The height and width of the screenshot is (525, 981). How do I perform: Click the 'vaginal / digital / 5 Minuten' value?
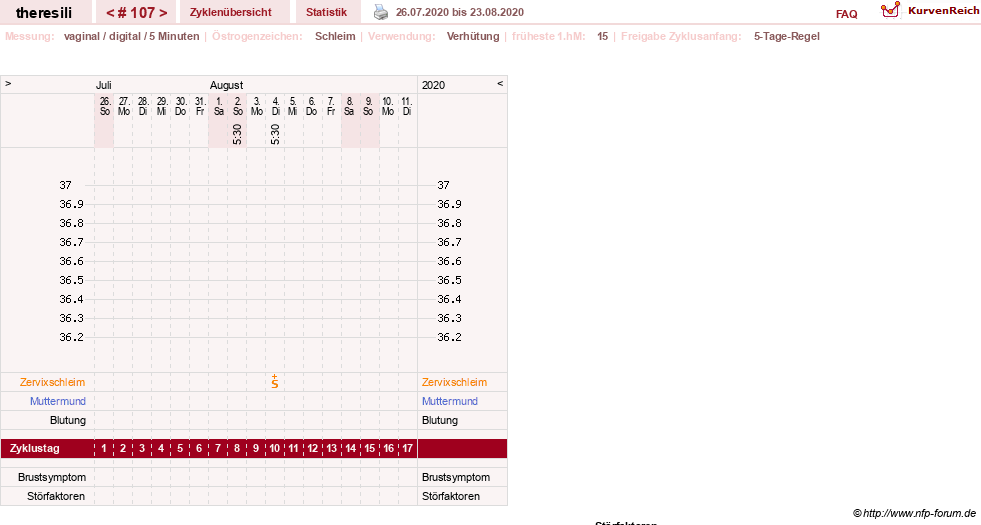131,36
